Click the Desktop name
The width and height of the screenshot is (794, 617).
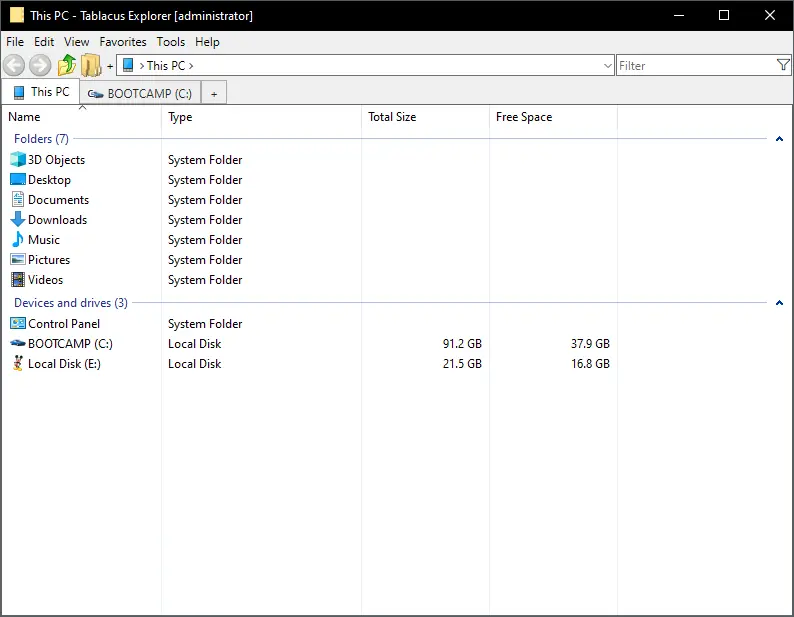49,180
